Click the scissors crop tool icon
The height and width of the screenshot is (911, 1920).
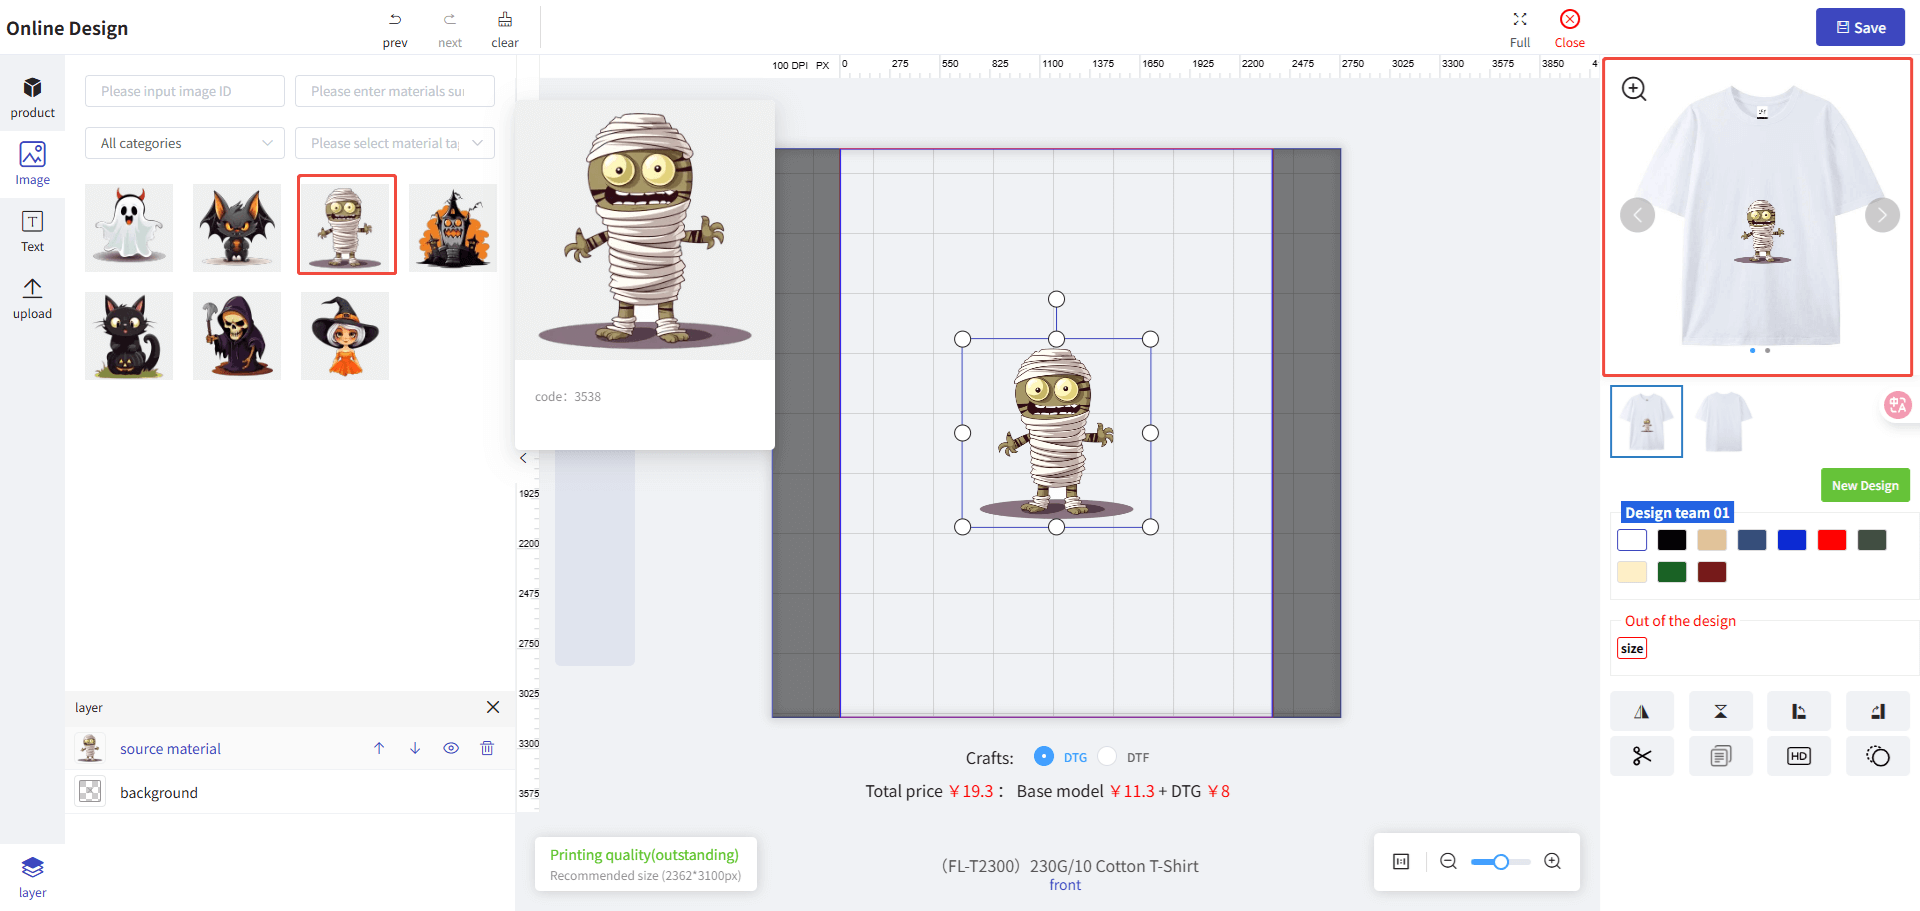pyautogui.click(x=1641, y=756)
